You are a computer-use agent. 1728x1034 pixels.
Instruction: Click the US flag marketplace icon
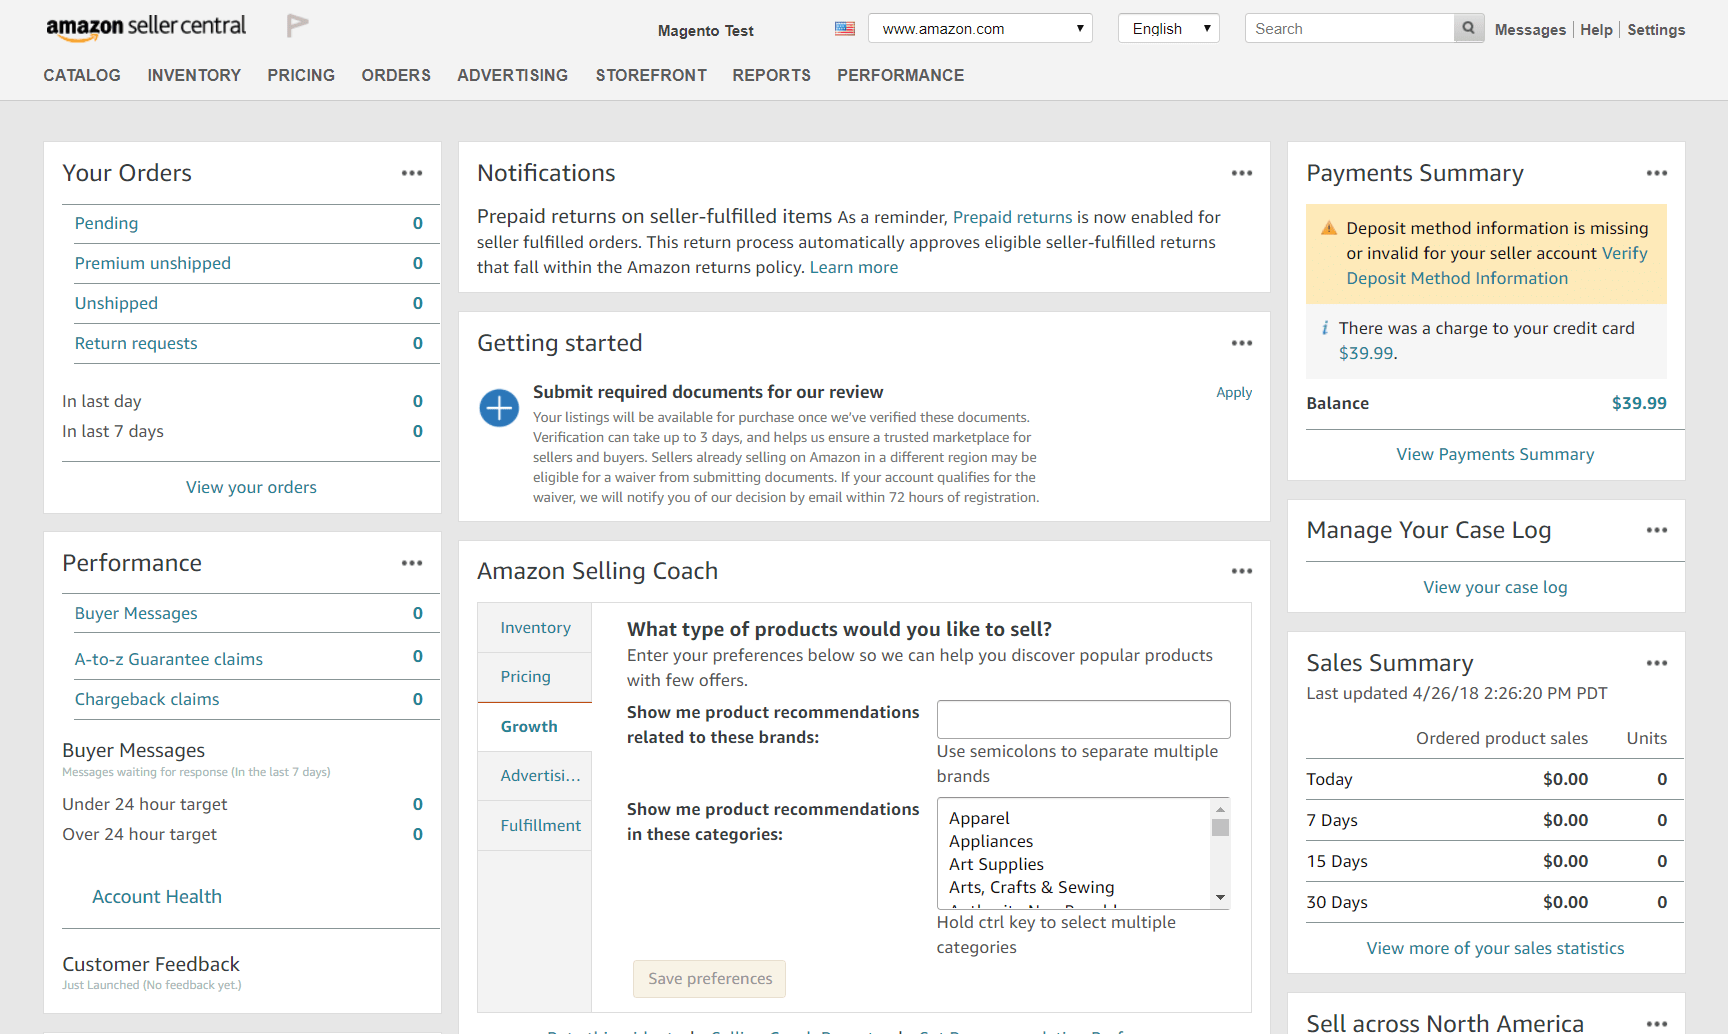click(845, 29)
